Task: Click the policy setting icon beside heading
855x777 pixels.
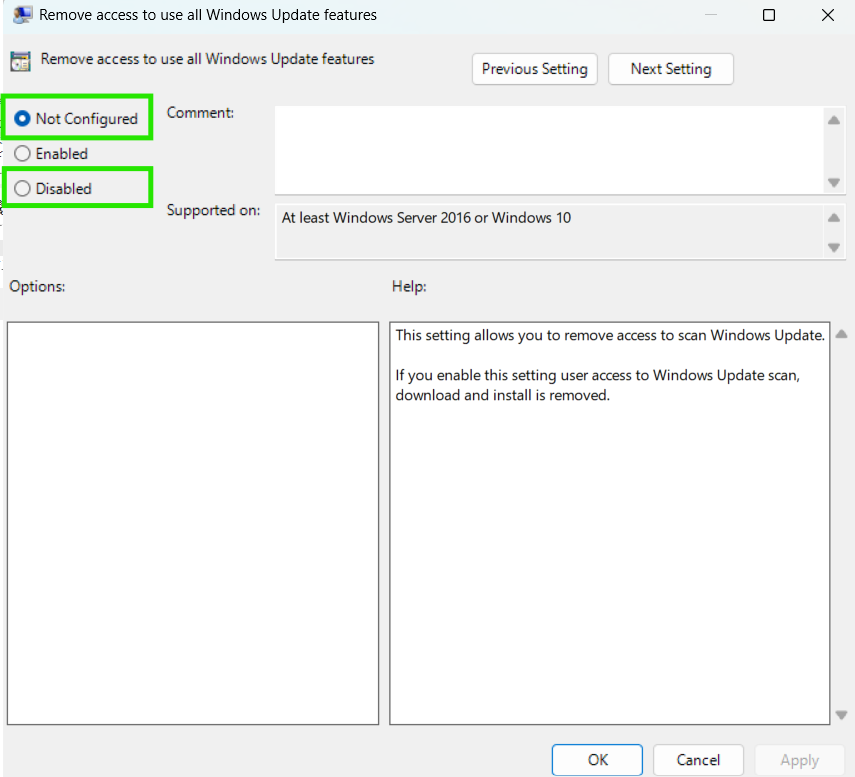Action: click(21, 61)
